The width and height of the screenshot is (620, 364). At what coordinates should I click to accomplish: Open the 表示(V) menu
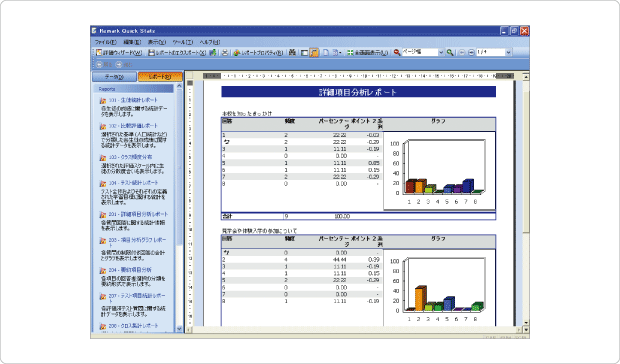(x=157, y=42)
